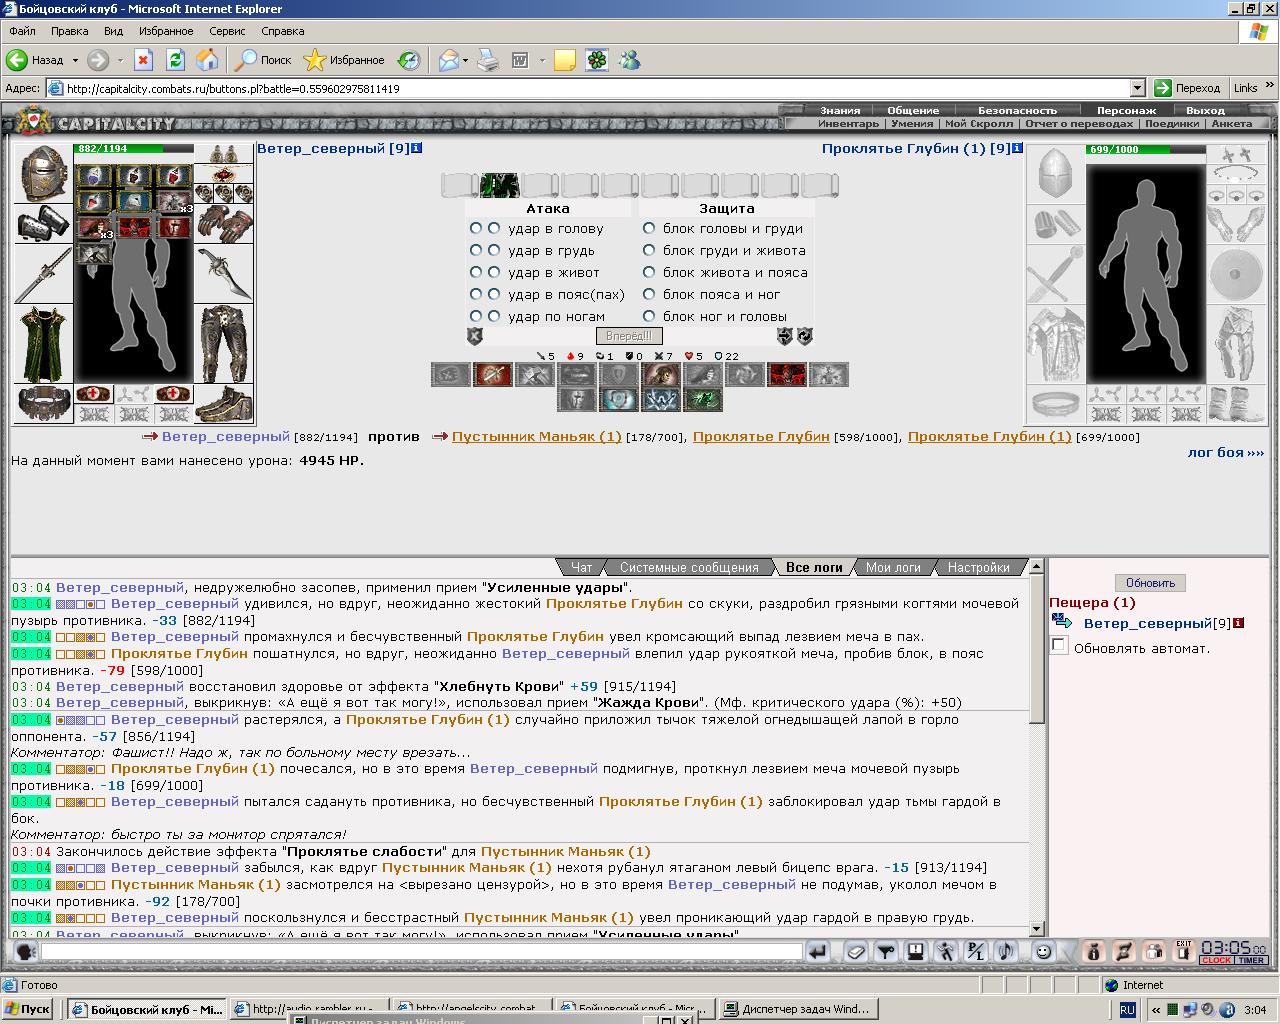Click the helmet item in left equipment panel
1280x1024 pixels.
pos(43,172)
